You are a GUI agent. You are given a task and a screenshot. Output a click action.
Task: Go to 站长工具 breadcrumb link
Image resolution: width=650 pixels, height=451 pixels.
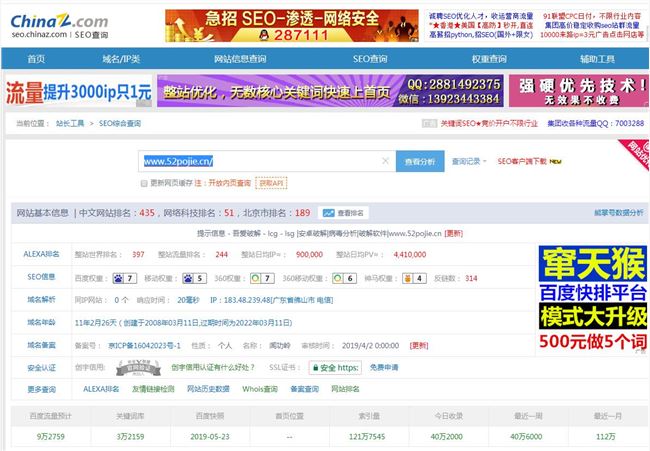[70, 124]
